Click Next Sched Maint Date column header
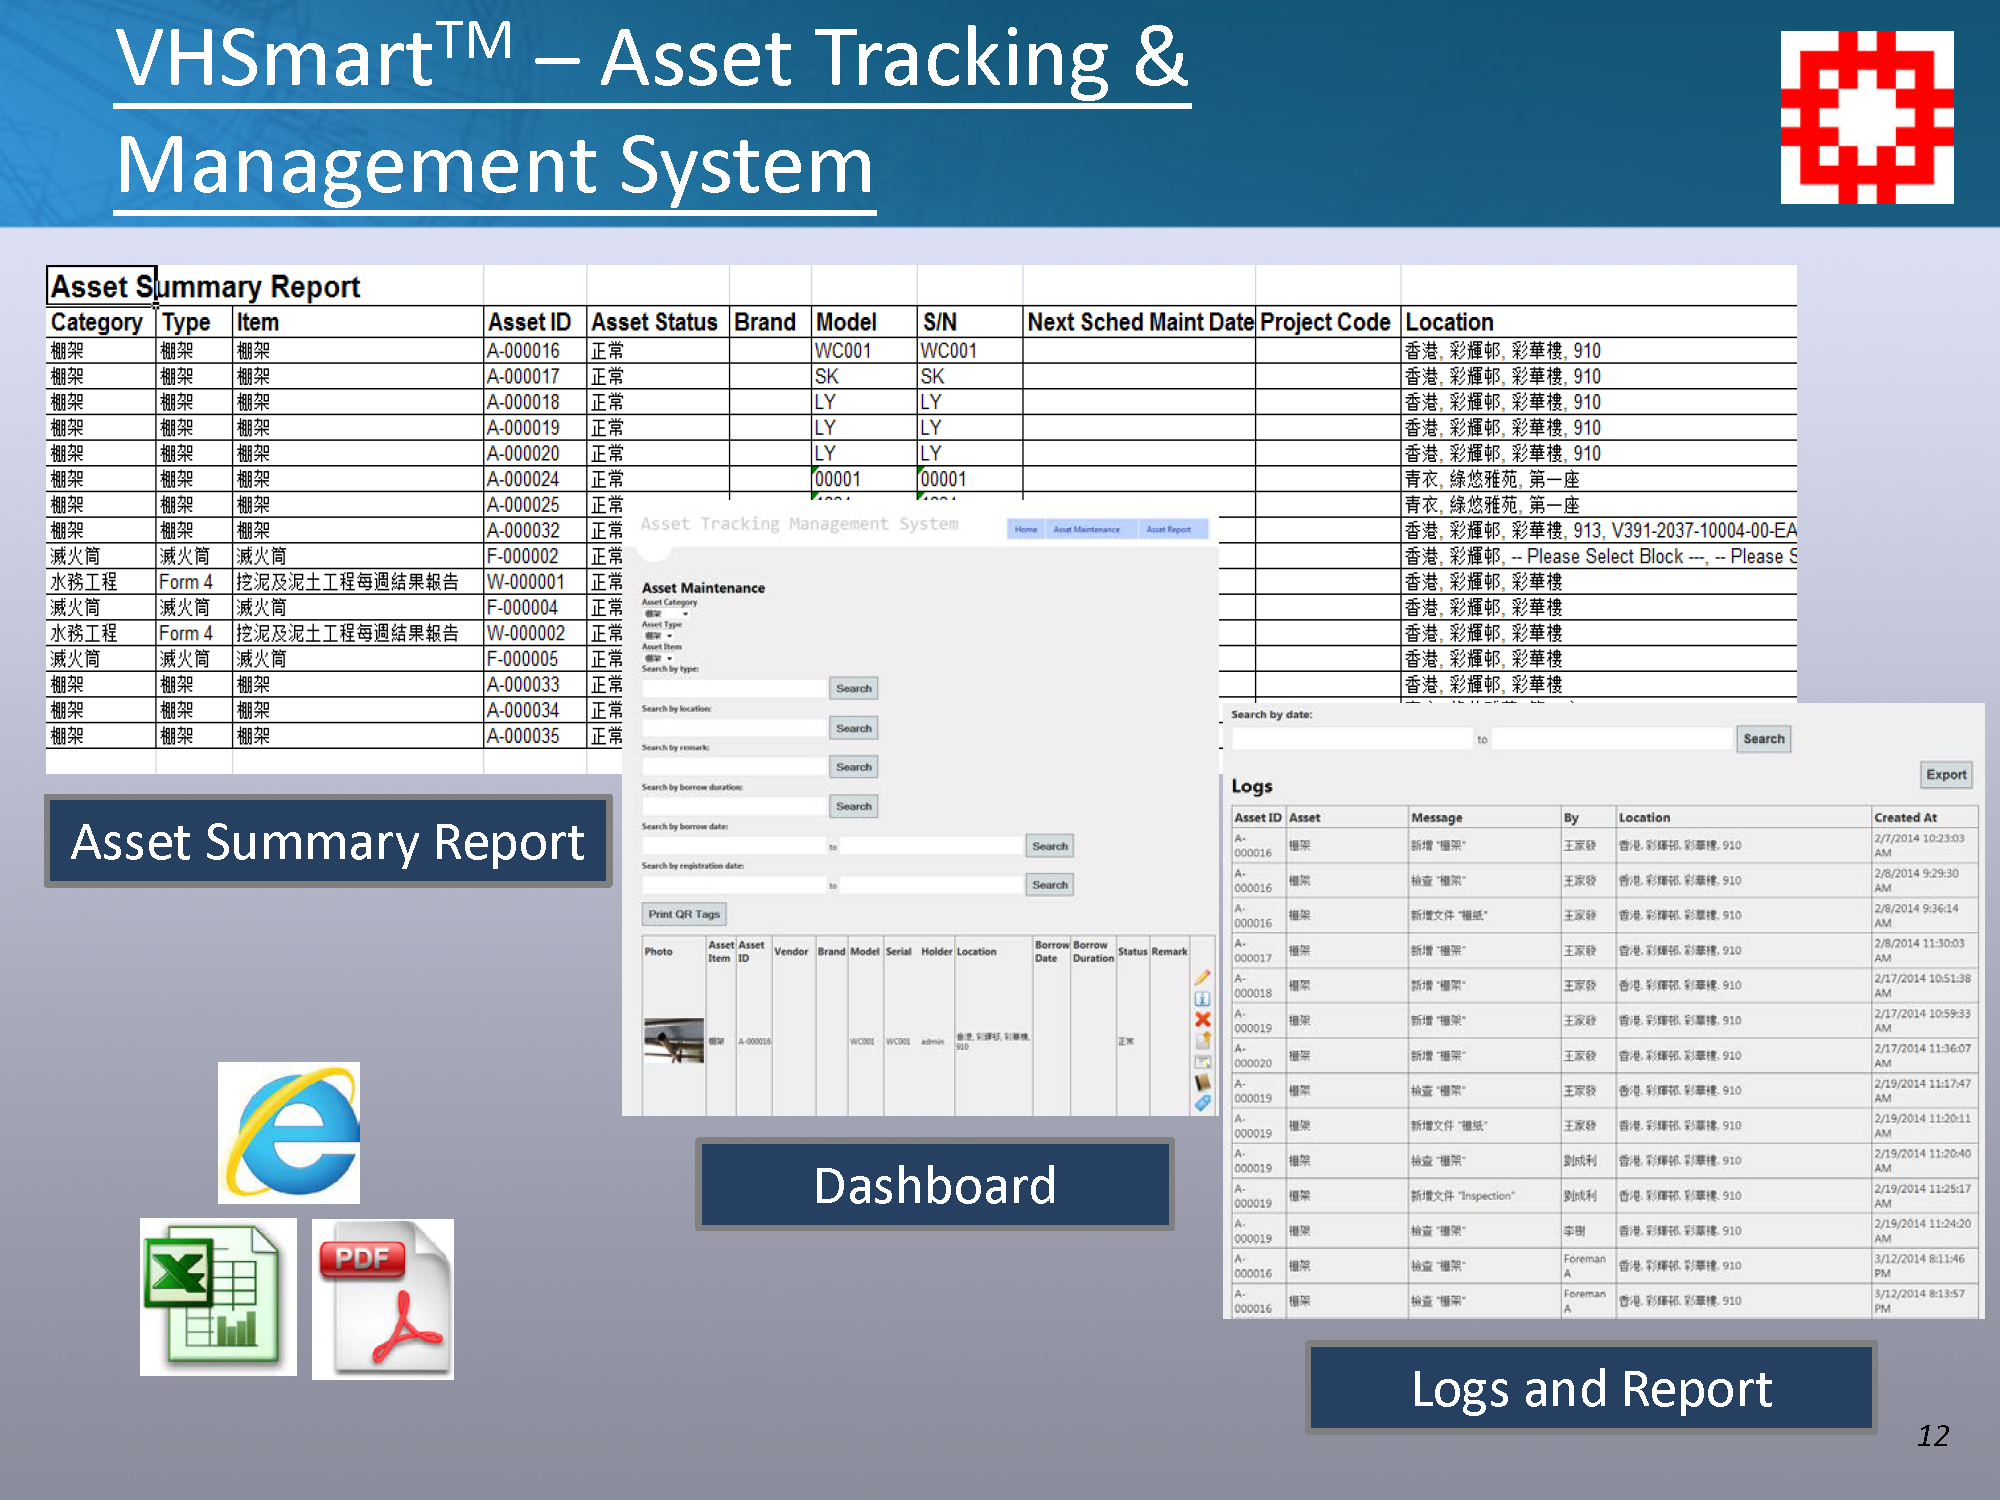The width and height of the screenshot is (2000, 1500). pos(1140,322)
